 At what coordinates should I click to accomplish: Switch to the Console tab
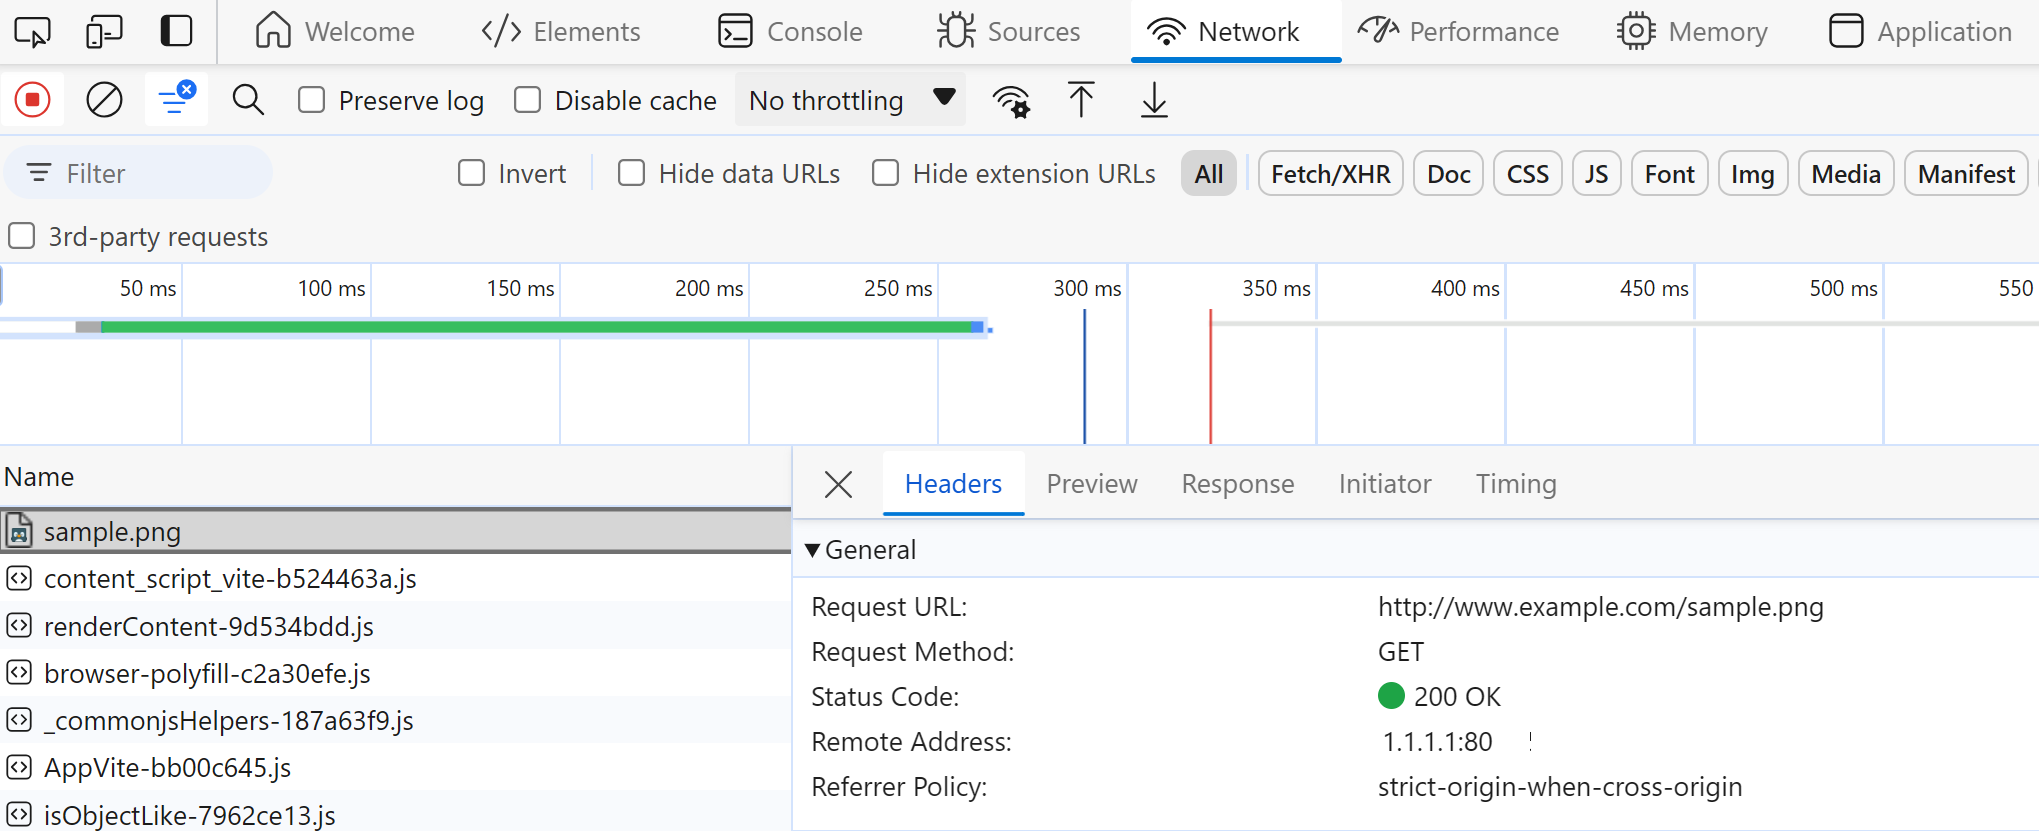click(790, 32)
